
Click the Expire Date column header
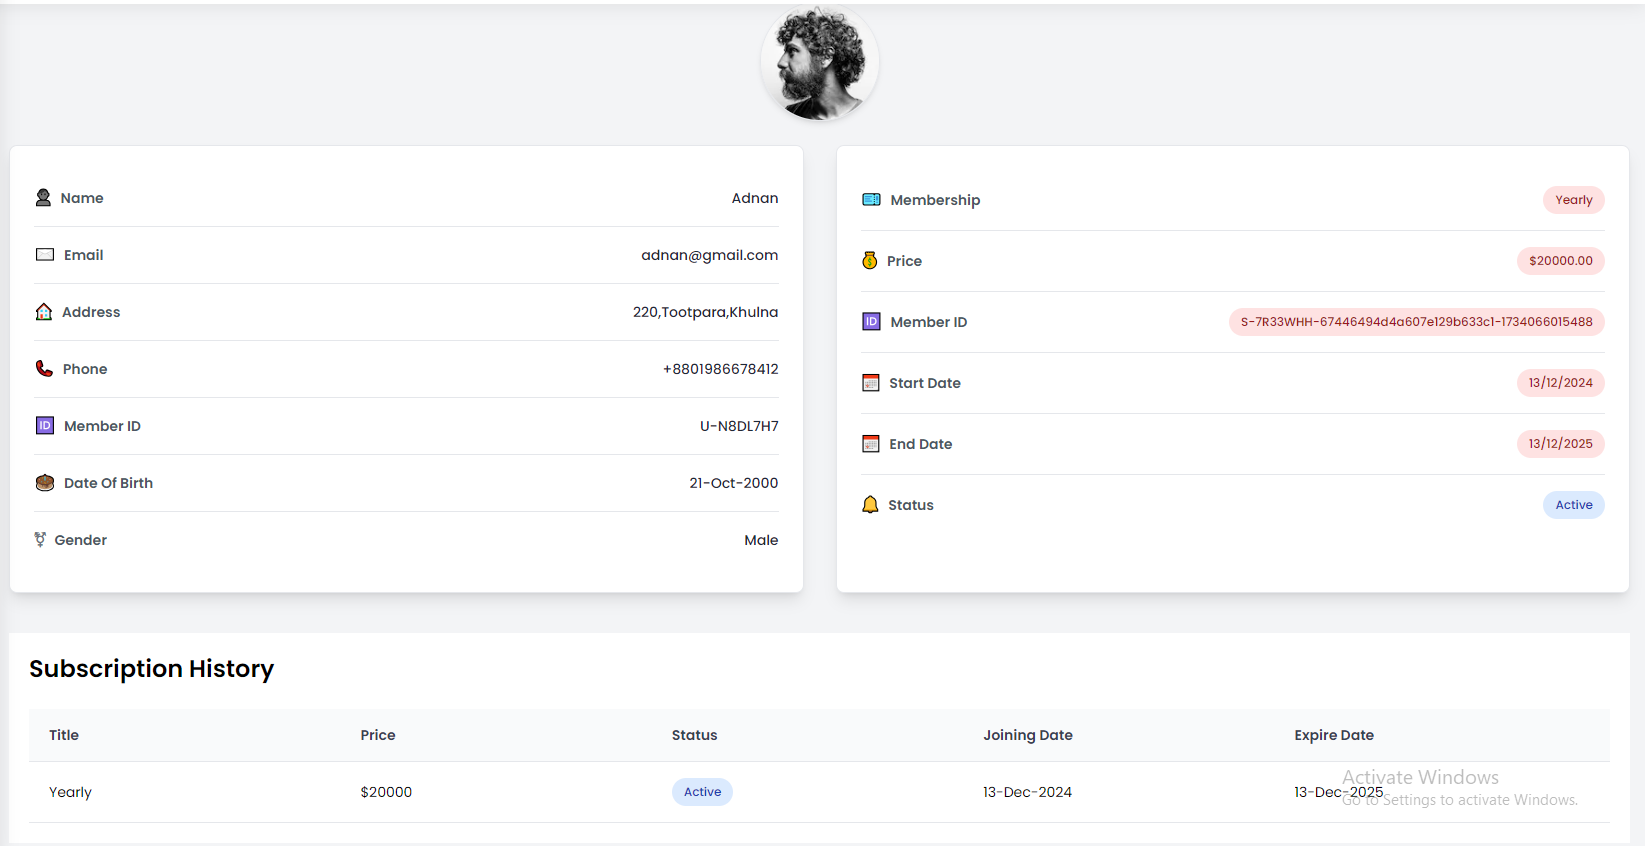point(1333,735)
